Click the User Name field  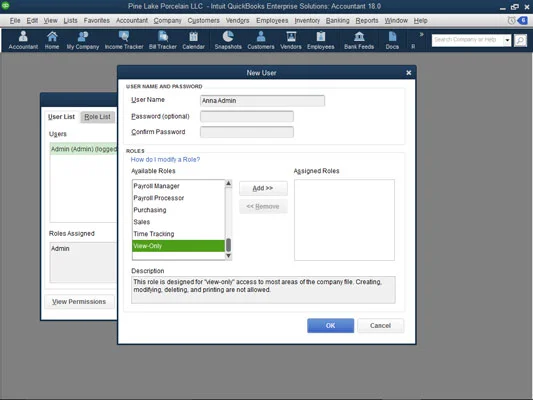262,101
